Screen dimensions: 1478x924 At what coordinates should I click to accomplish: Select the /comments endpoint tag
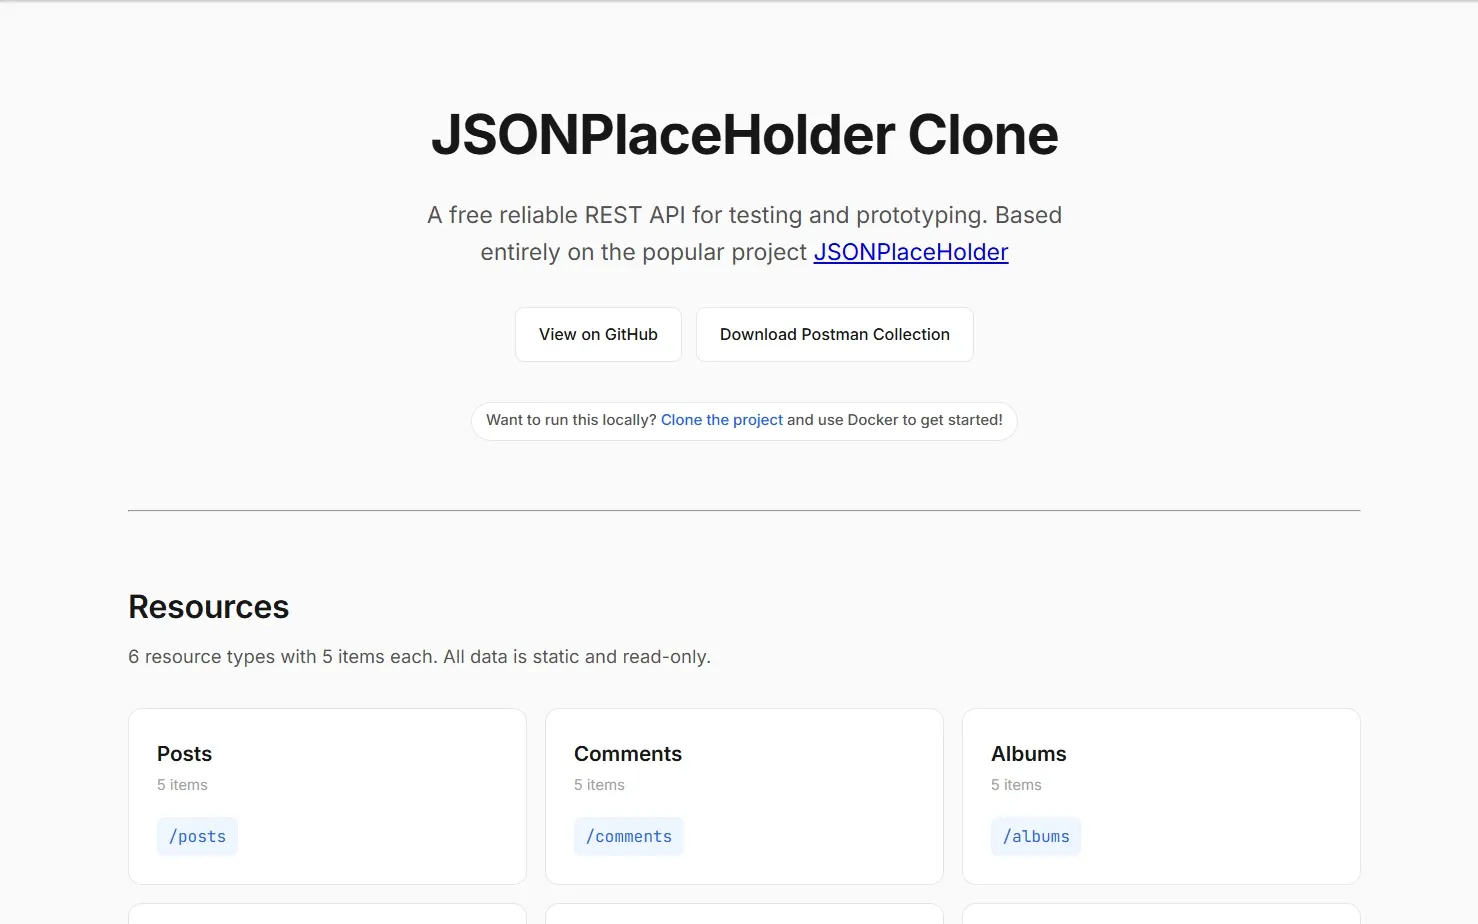click(x=629, y=837)
